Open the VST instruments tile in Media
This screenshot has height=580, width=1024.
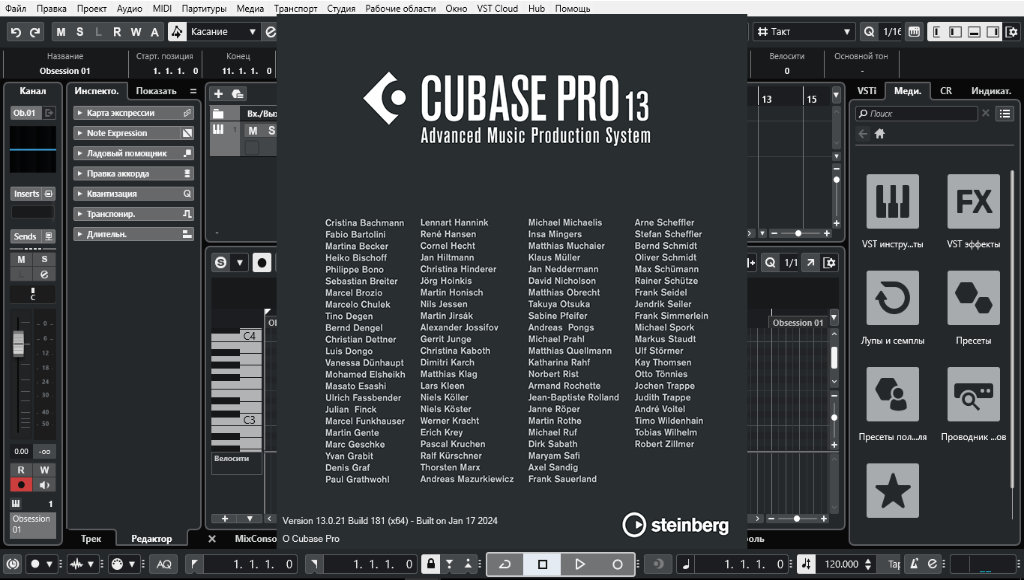(892, 201)
